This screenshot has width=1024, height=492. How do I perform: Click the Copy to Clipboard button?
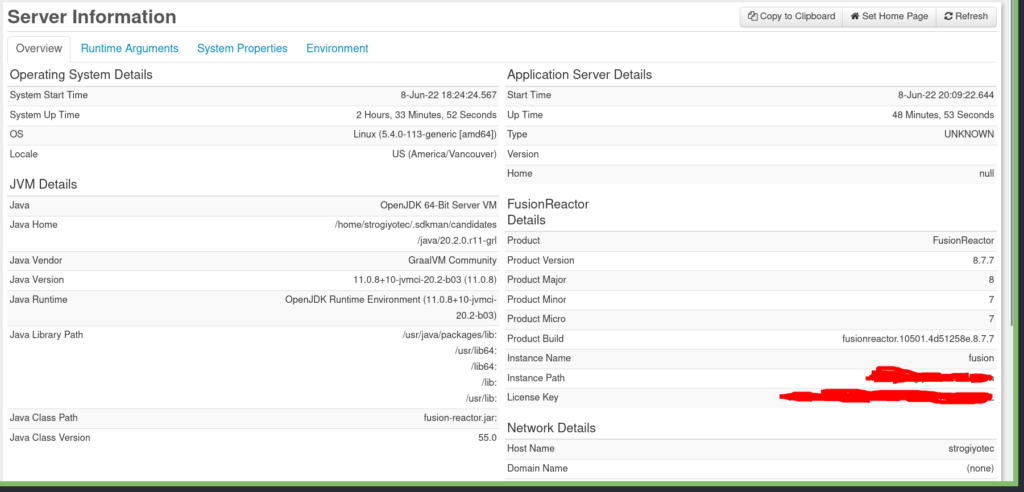pyautogui.click(x=791, y=16)
